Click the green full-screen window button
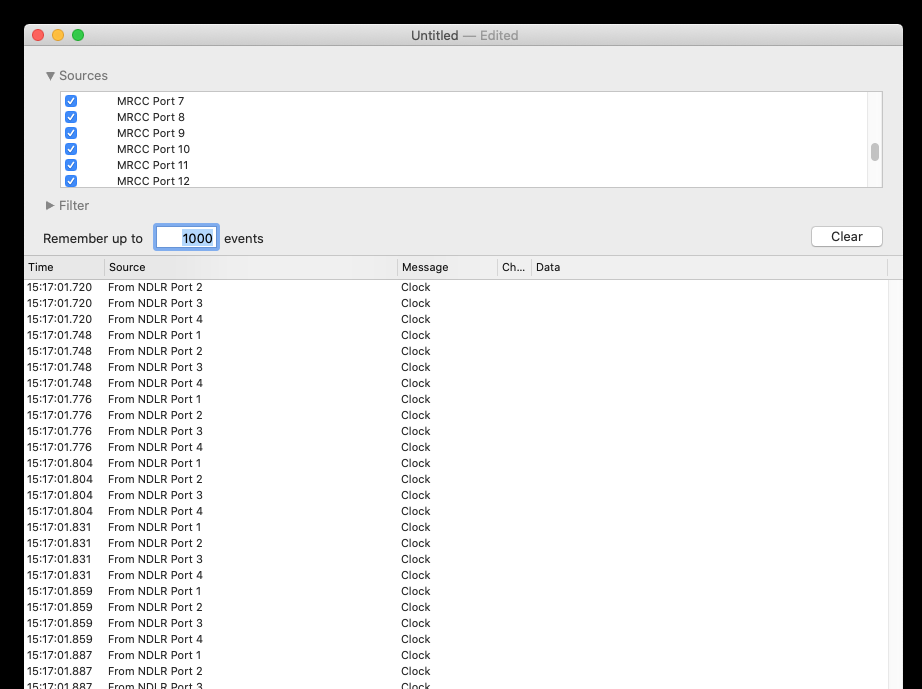The width and height of the screenshot is (922, 689). (78, 35)
